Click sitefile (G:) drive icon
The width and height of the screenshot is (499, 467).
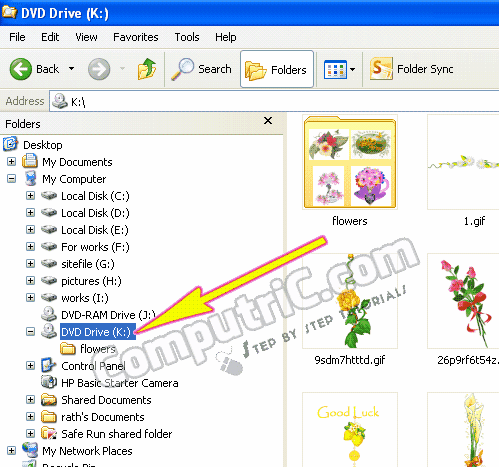49,264
